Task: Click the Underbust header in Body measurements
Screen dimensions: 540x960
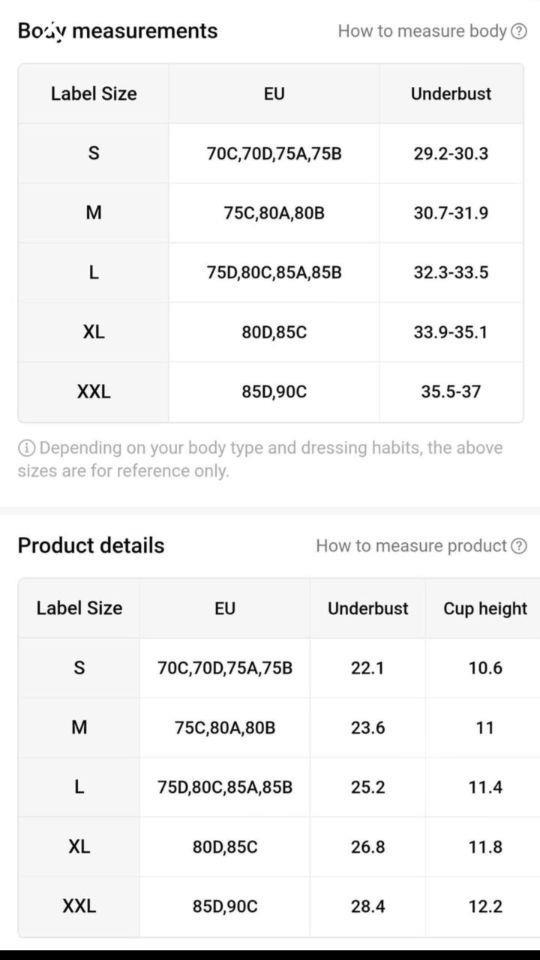Action: click(451, 94)
